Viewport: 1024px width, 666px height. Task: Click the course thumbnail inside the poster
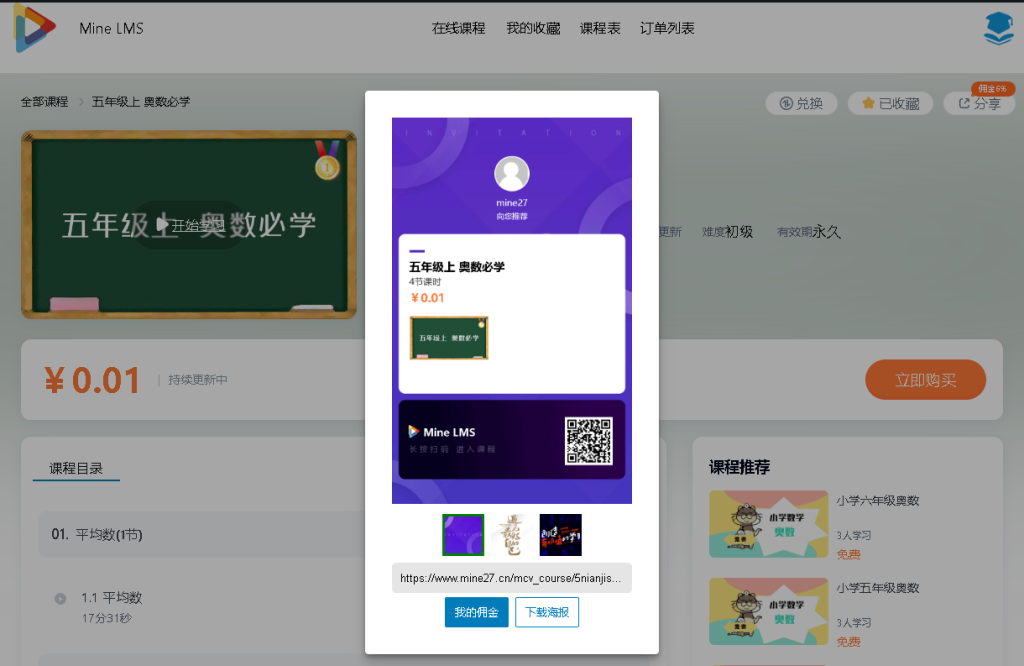449,338
